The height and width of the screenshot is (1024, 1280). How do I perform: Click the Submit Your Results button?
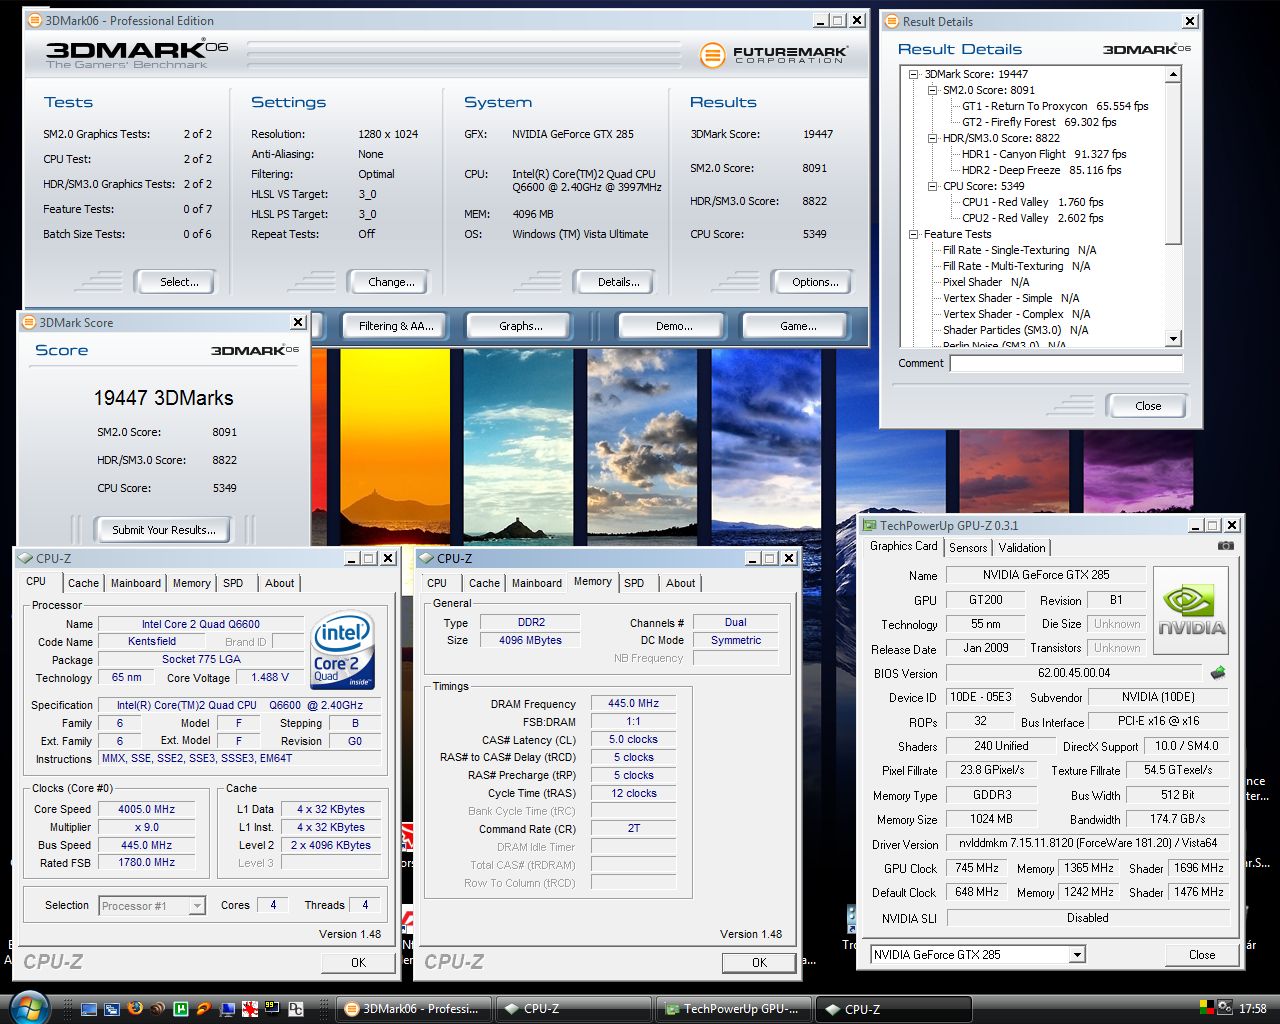(163, 530)
